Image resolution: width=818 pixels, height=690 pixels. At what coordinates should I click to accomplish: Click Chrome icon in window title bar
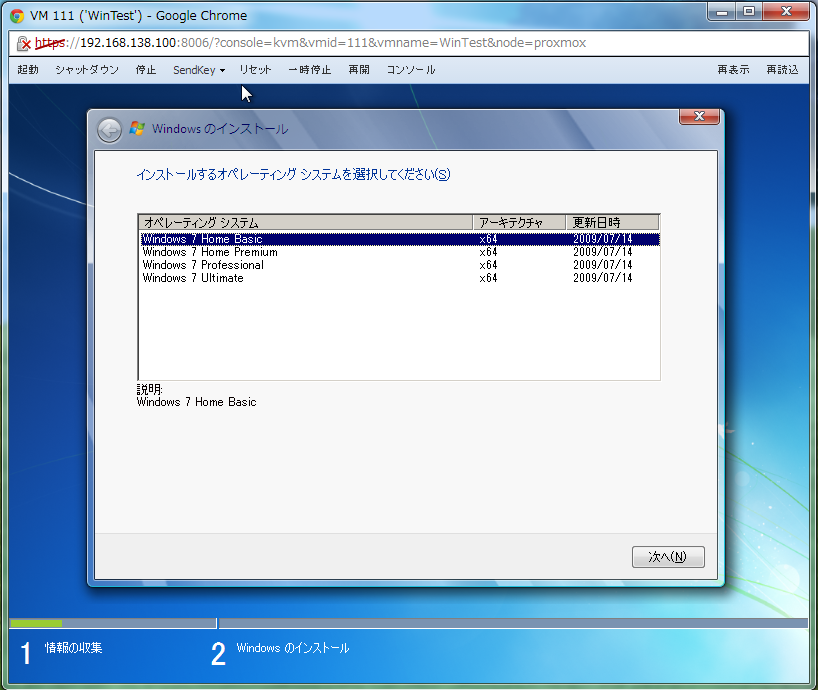coord(17,16)
